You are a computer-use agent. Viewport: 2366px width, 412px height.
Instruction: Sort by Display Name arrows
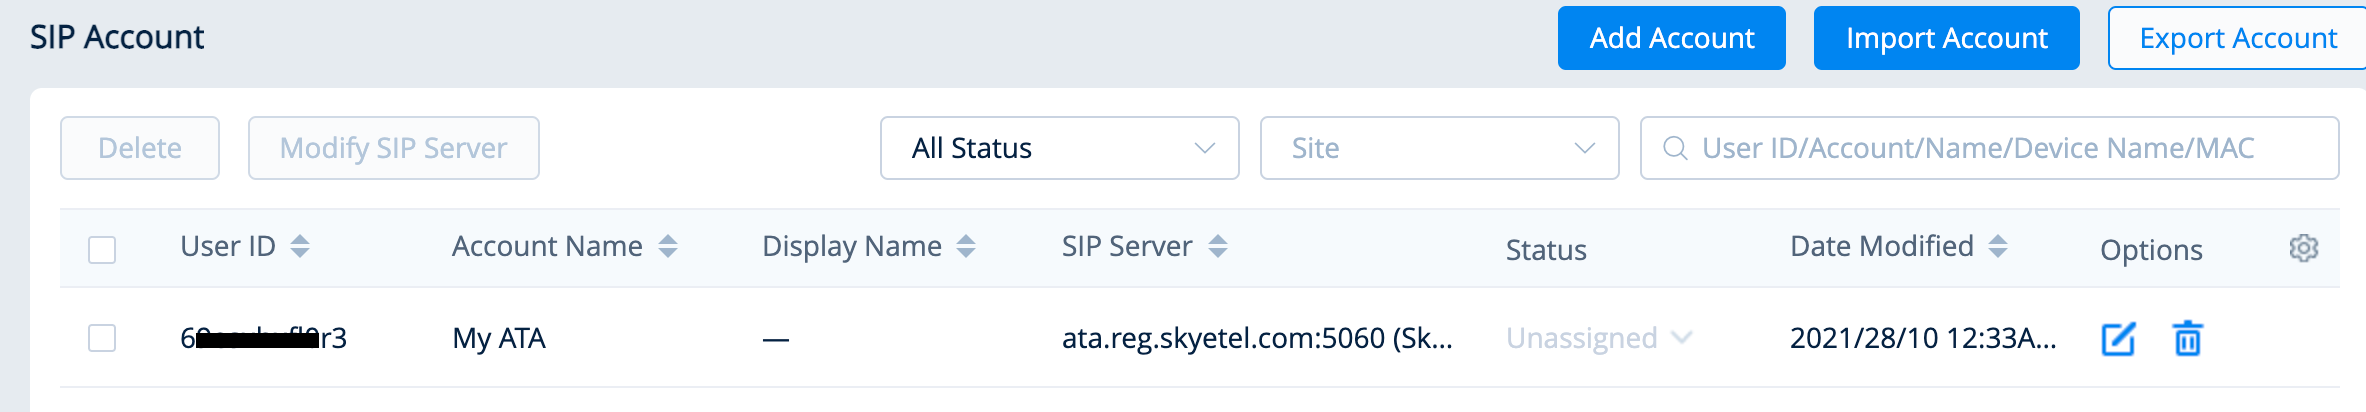[966, 246]
